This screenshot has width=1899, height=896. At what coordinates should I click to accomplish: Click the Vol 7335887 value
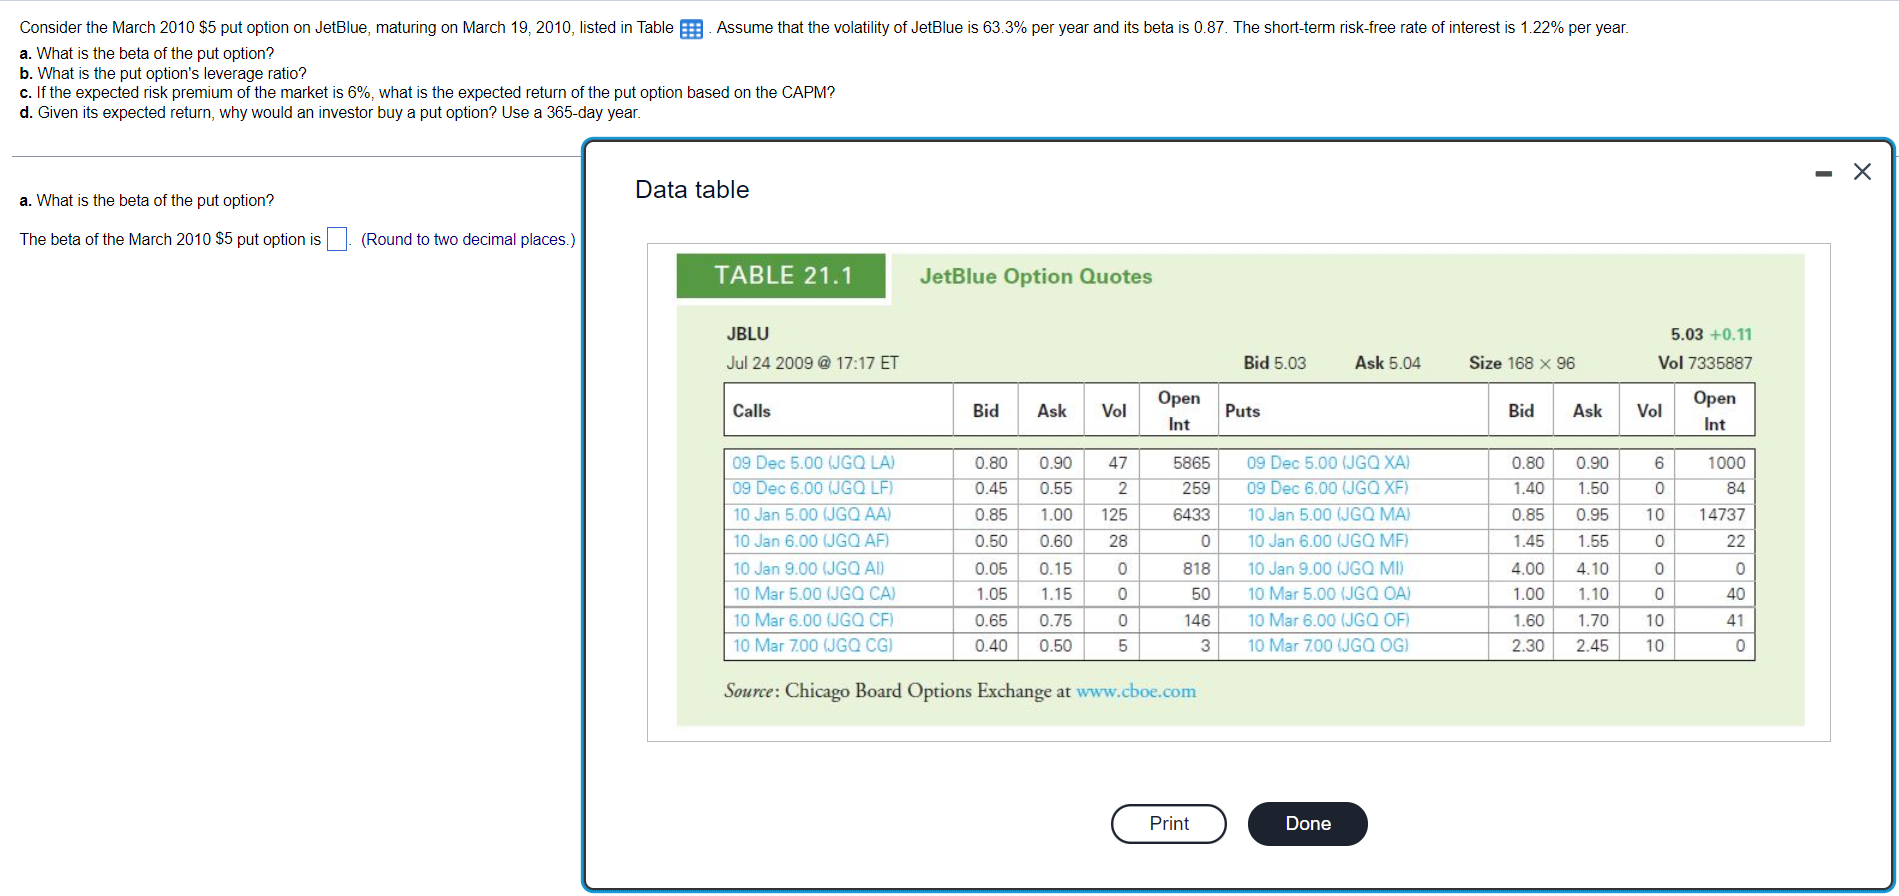pos(1705,363)
